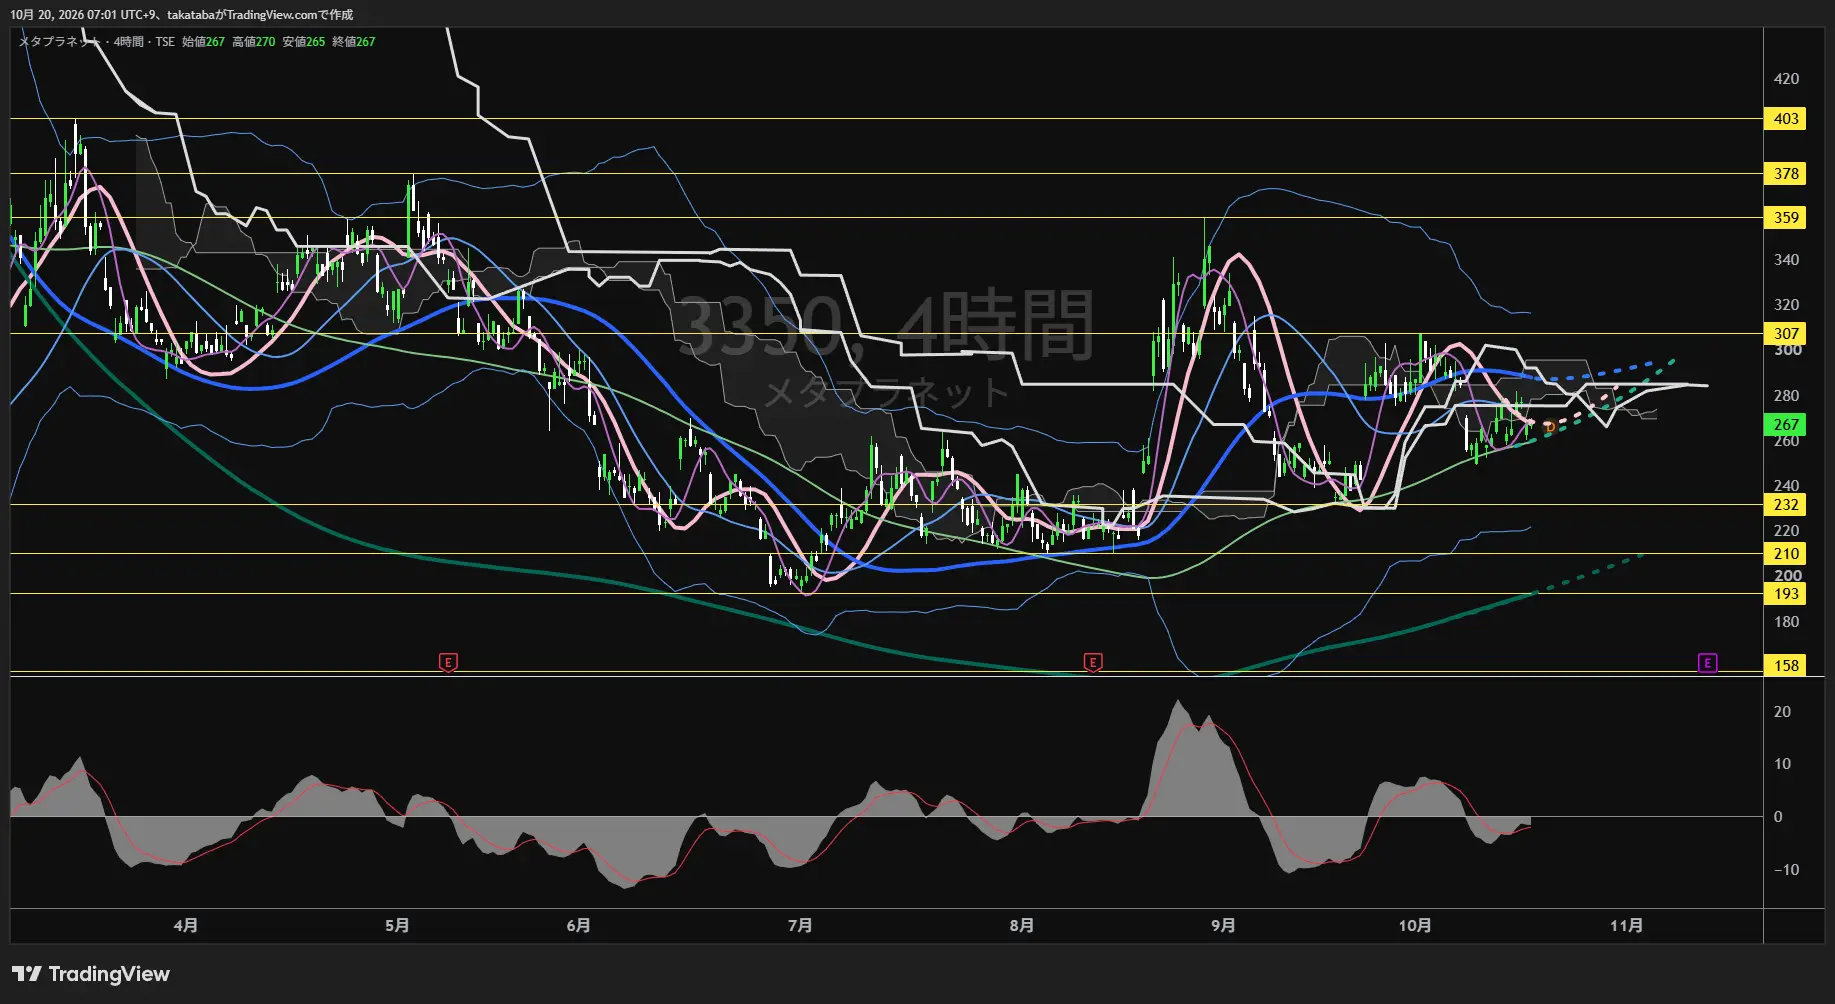1835x1004 pixels.
Task: Click the 158 price level label
Action: (x=1786, y=666)
